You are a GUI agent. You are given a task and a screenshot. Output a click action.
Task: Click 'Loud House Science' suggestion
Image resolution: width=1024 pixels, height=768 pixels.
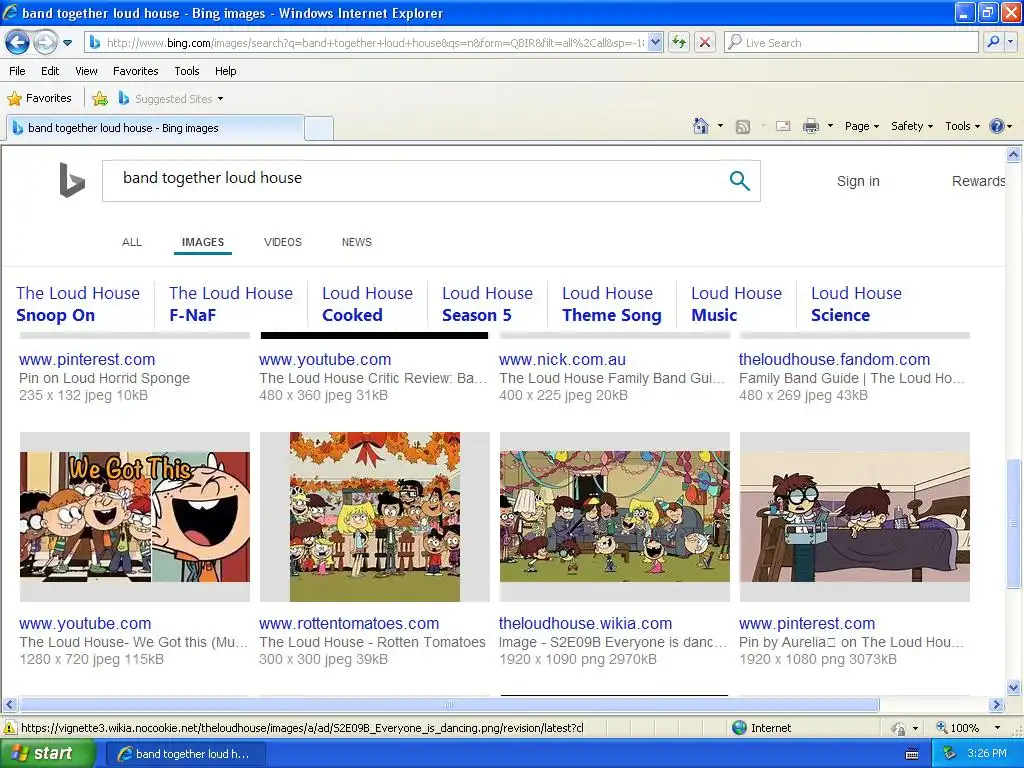tap(856, 304)
